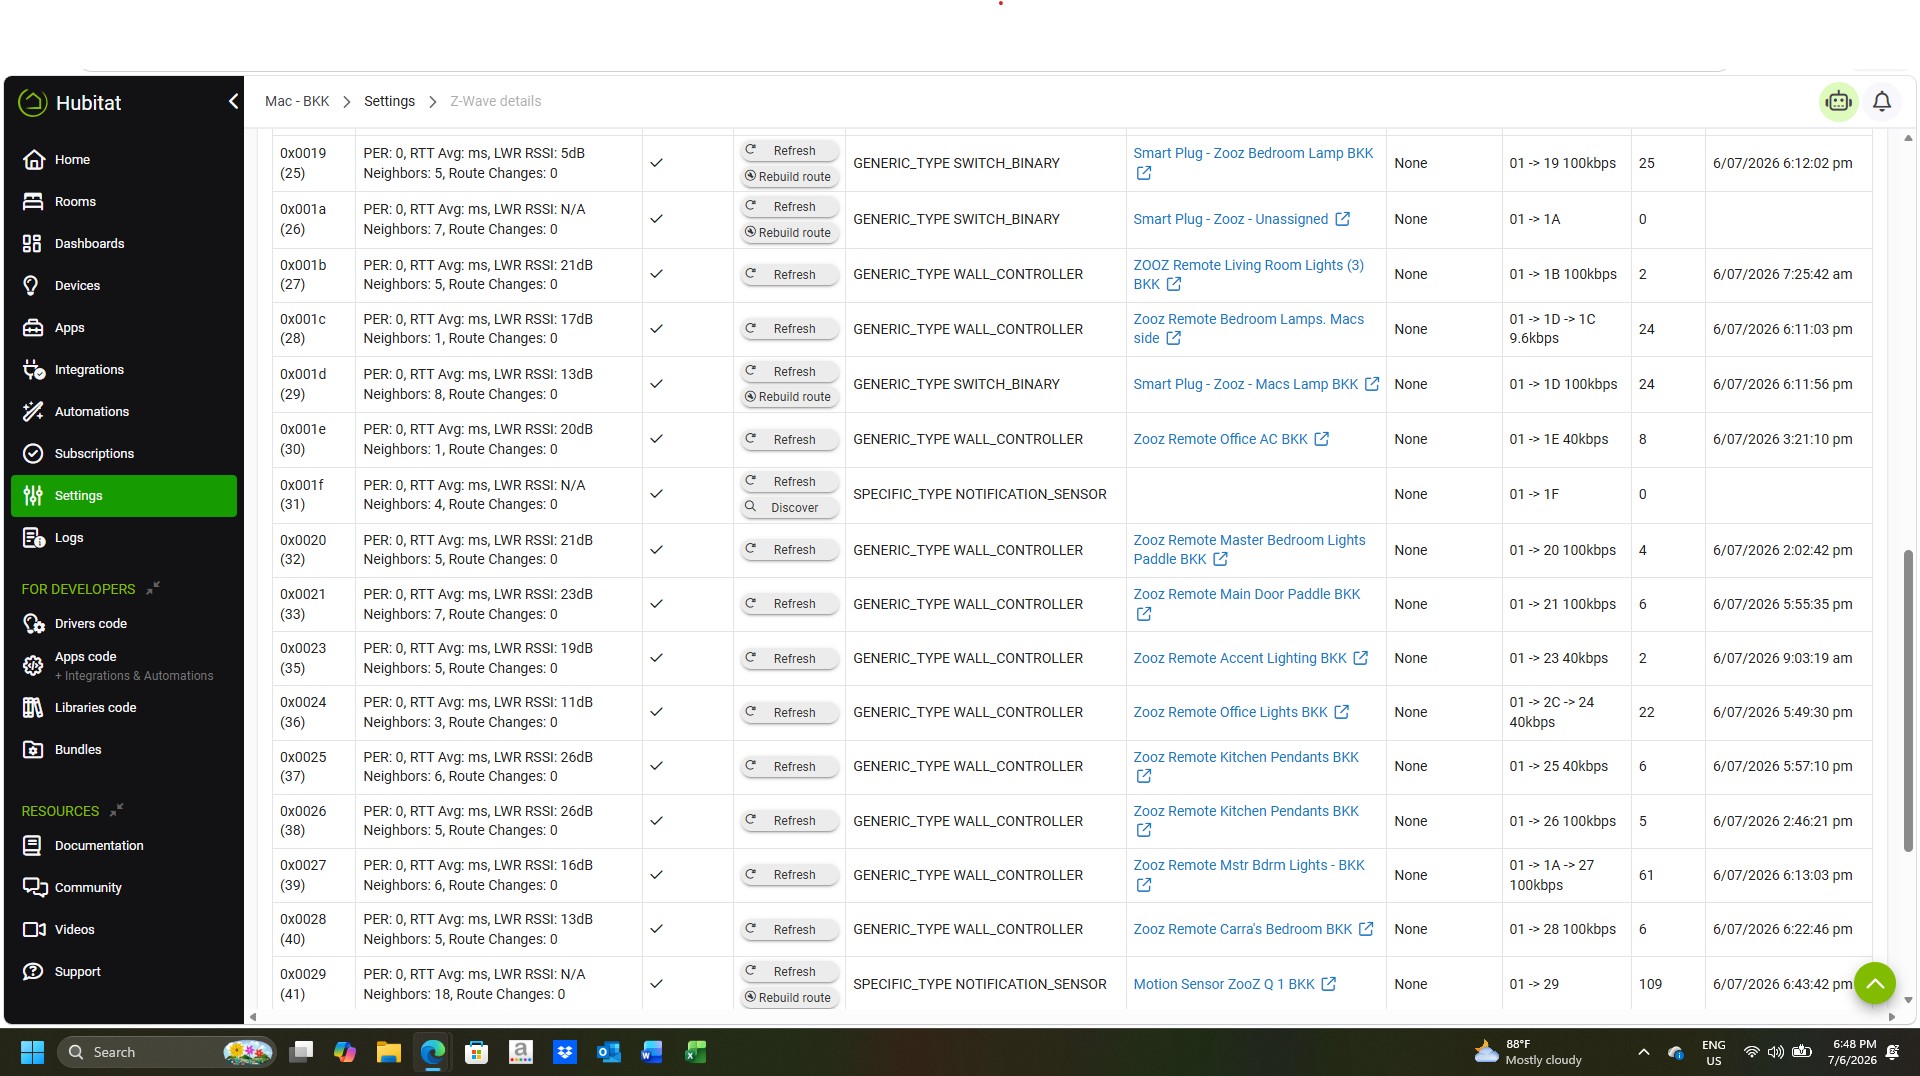Open Task View on the taskbar
1920x1076 pixels.
(301, 1052)
